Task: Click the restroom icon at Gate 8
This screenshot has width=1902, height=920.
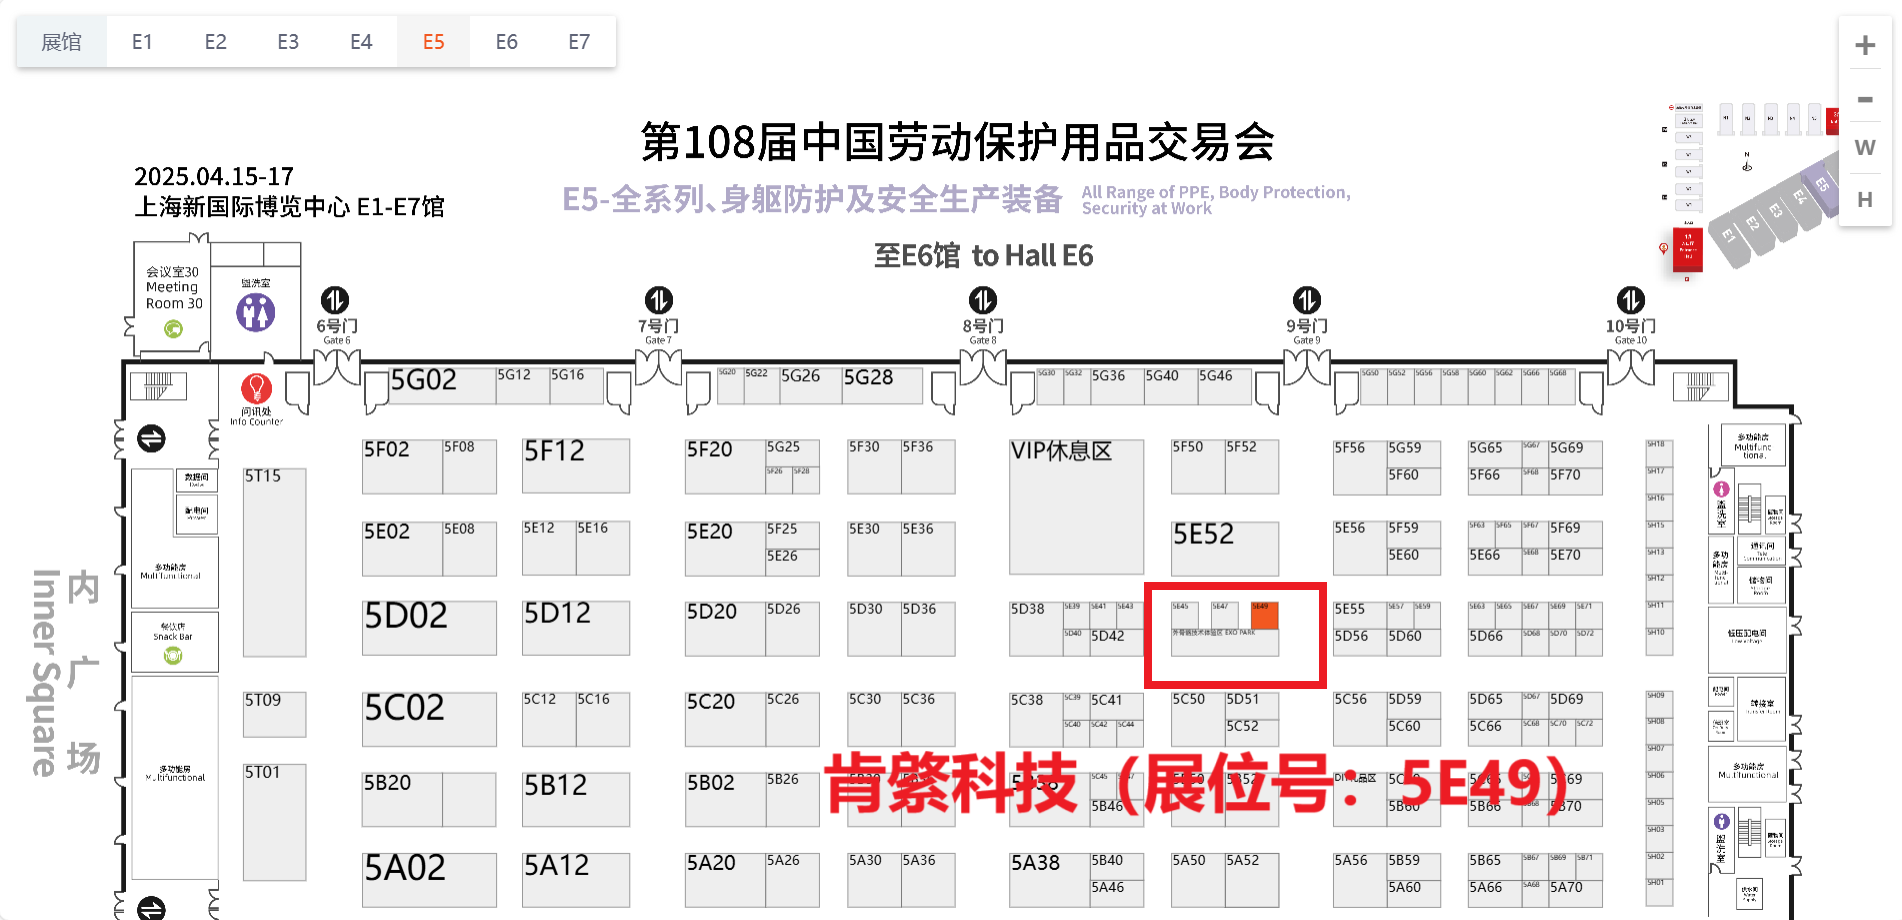Action: (981, 300)
